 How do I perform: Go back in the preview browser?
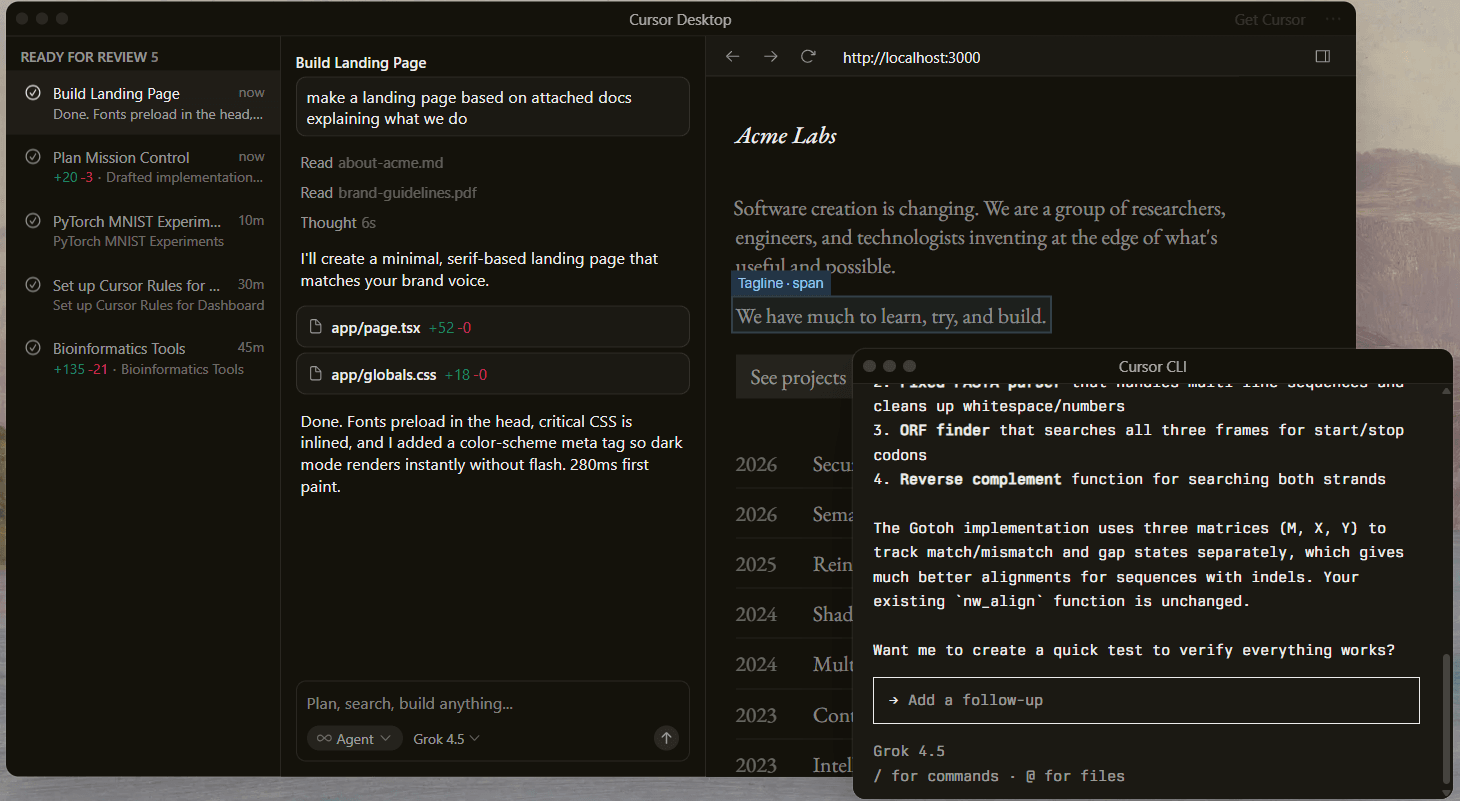coord(732,57)
